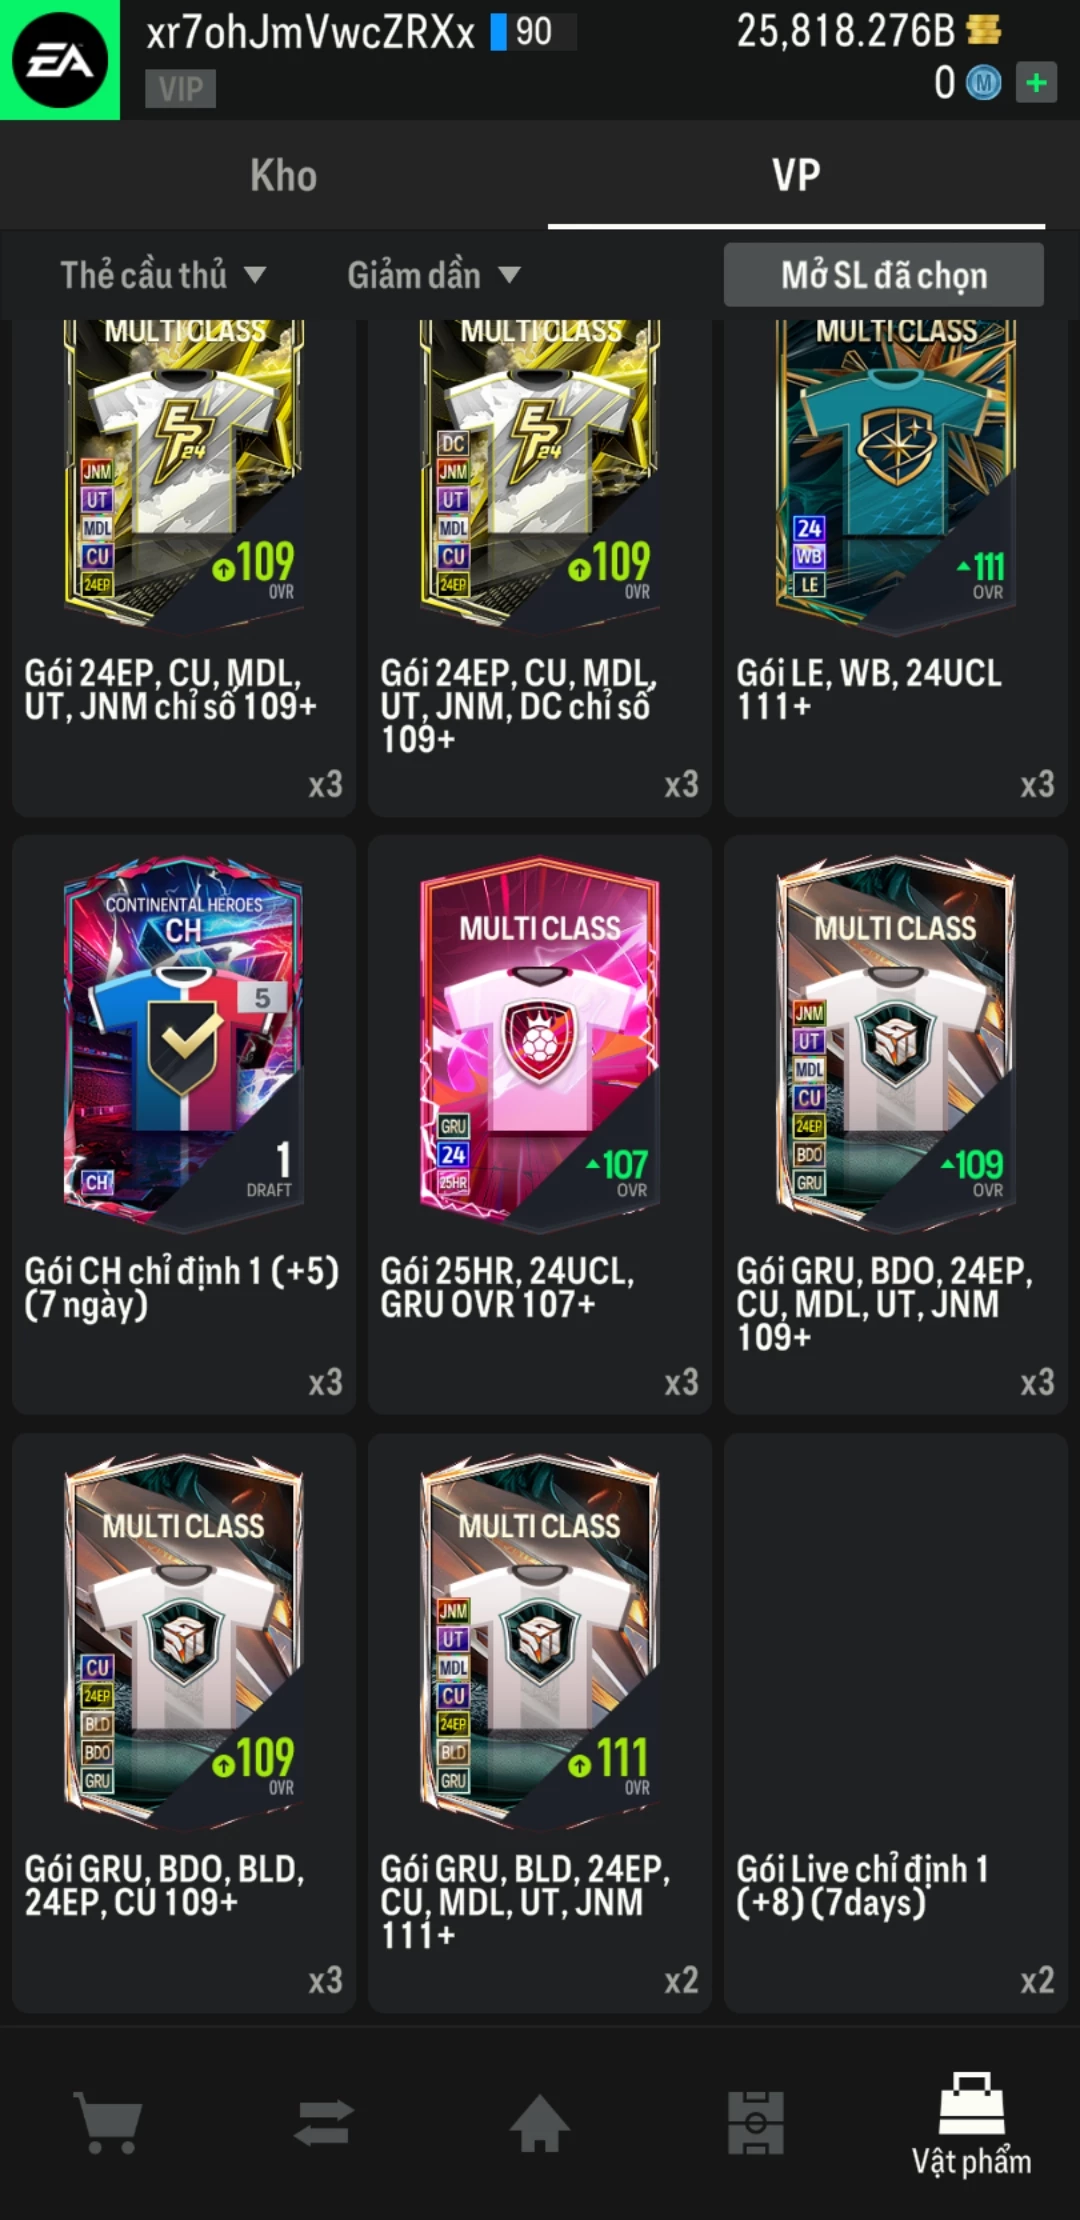The height and width of the screenshot is (2220, 1080).
Task: Tap the gold coins balance icon
Action: (984, 30)
